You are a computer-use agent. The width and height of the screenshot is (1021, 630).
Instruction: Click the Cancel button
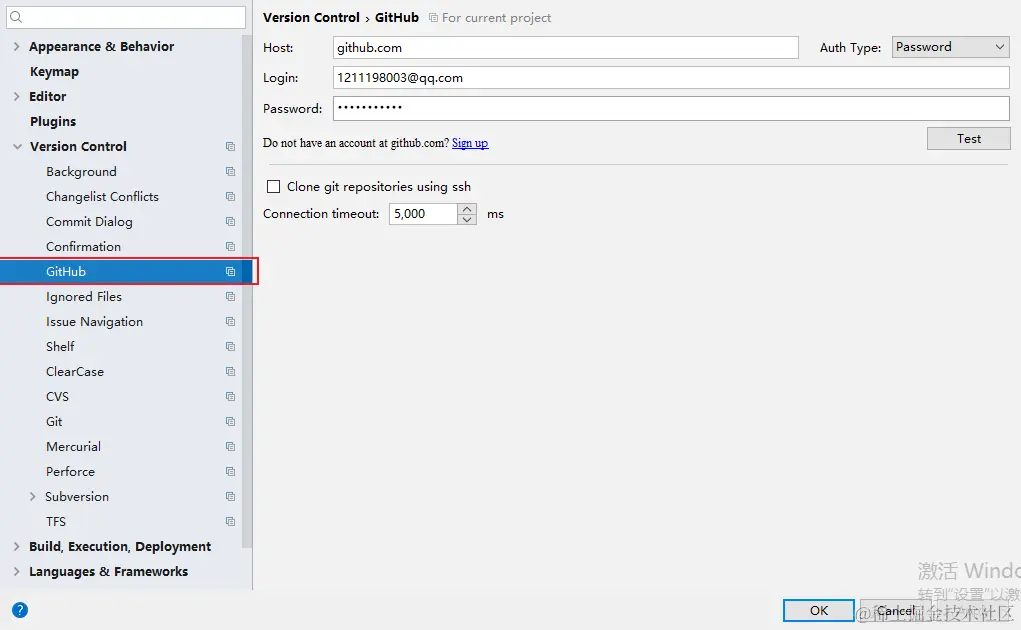coord(895,610)
